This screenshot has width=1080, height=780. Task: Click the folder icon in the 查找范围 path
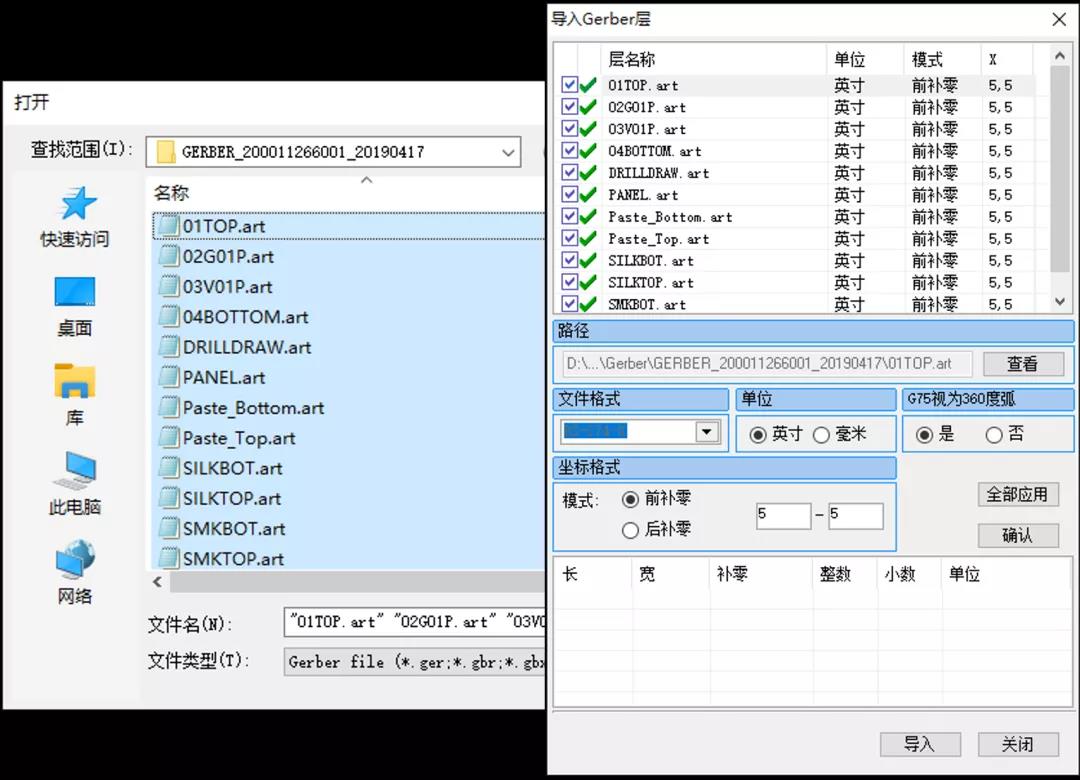click(x=168, y=151)
